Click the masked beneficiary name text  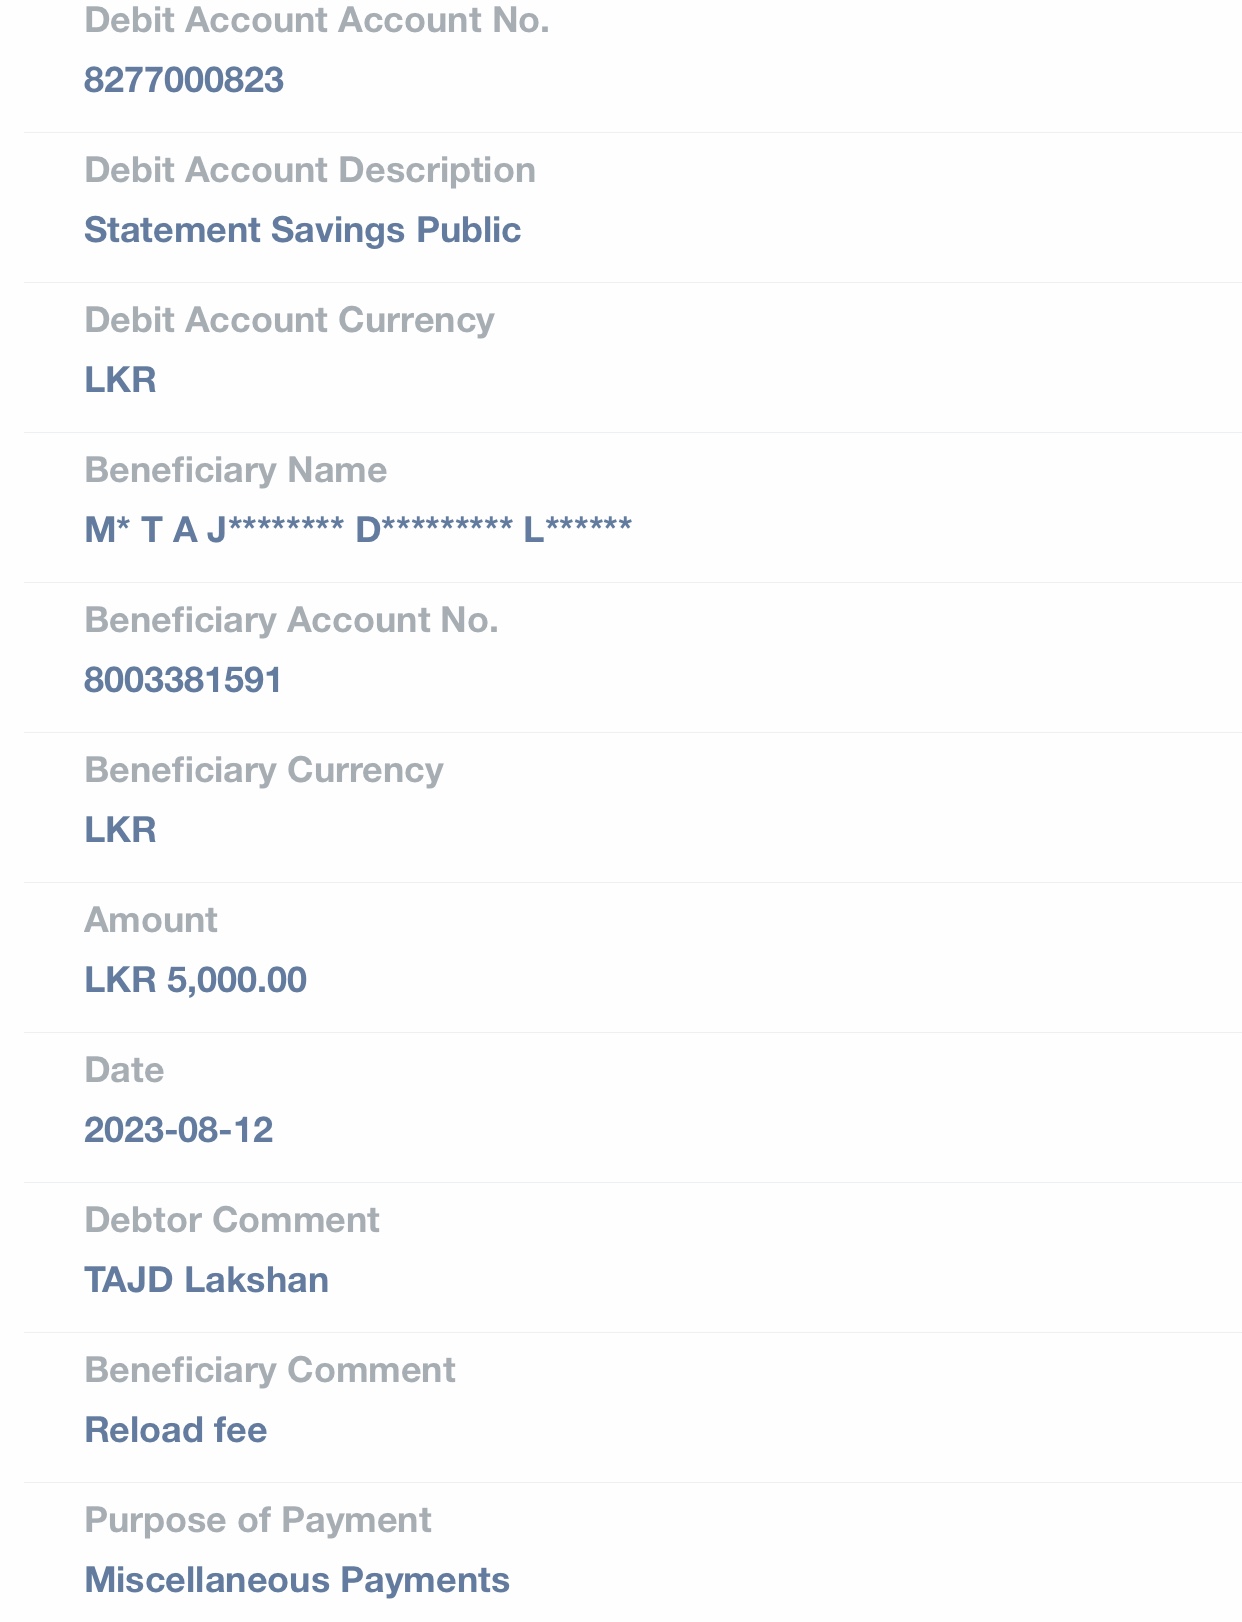click(358, 530)
